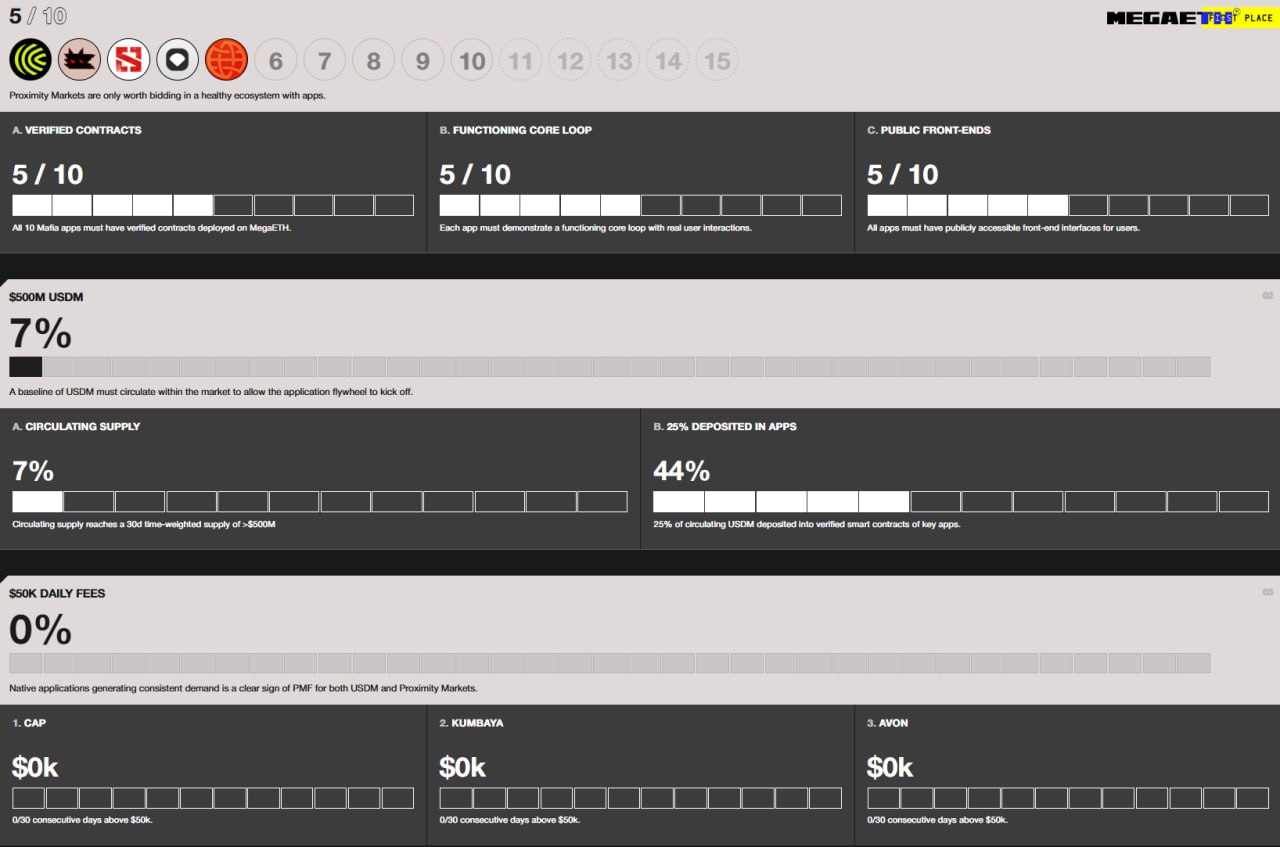Click the "$0k" value in the Kumbaya card

pos(463,767)
